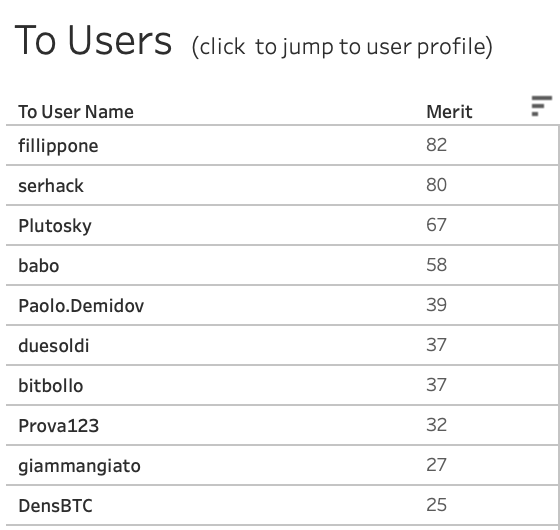The image size is (560, 530).
Task: Open fillippone user profile
Action: coord(58,146)
